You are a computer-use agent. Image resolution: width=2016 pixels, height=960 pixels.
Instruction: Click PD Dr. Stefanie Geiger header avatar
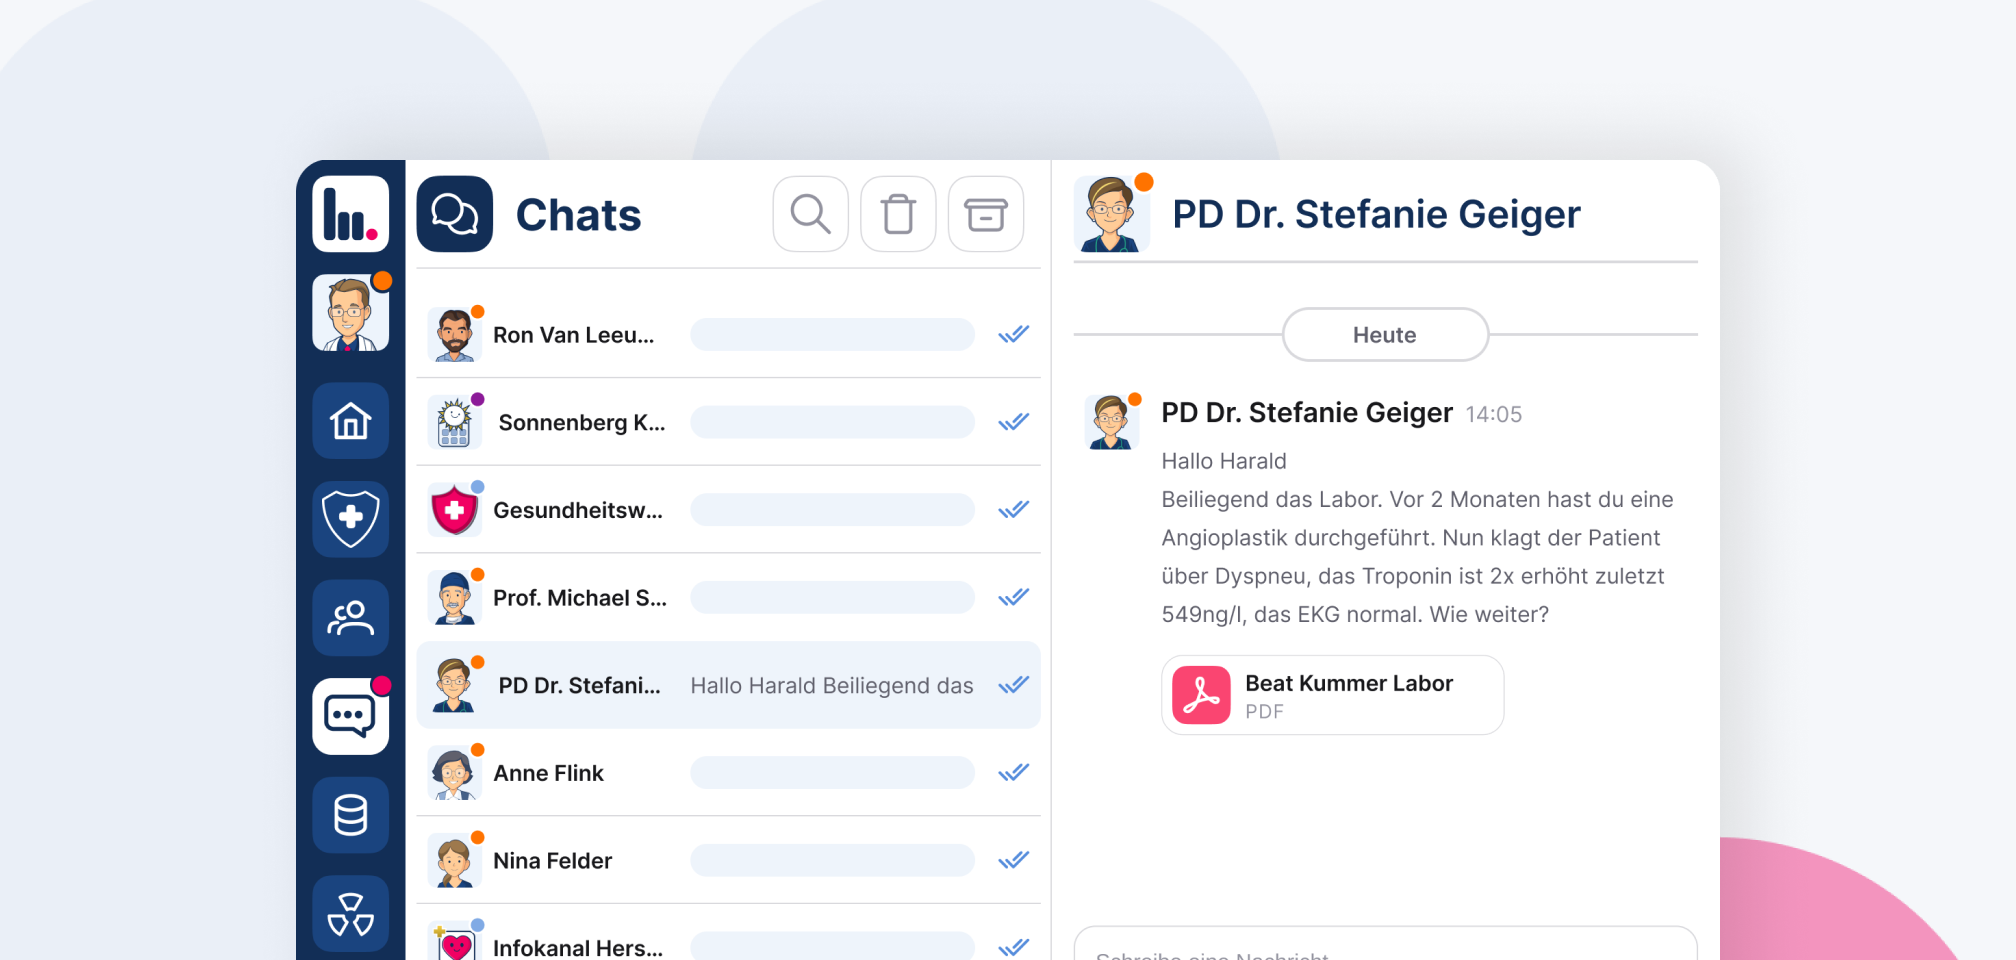pyautogui.click(x=1110, y=215)
